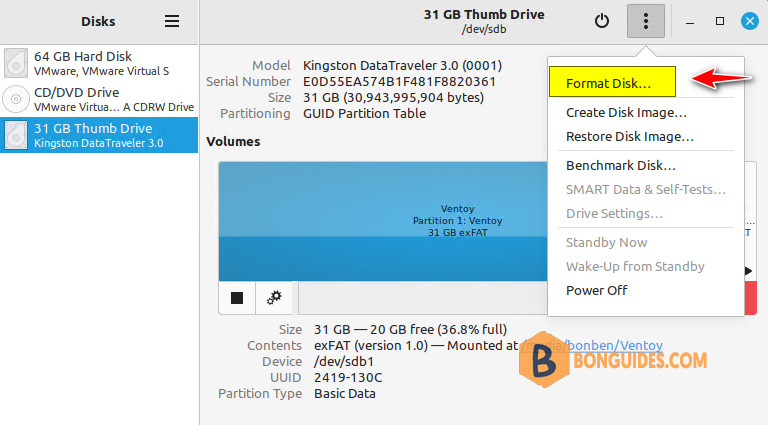Click the Volumes heading
This screenshot has height=425, width=768.
[x=233, y=142]
